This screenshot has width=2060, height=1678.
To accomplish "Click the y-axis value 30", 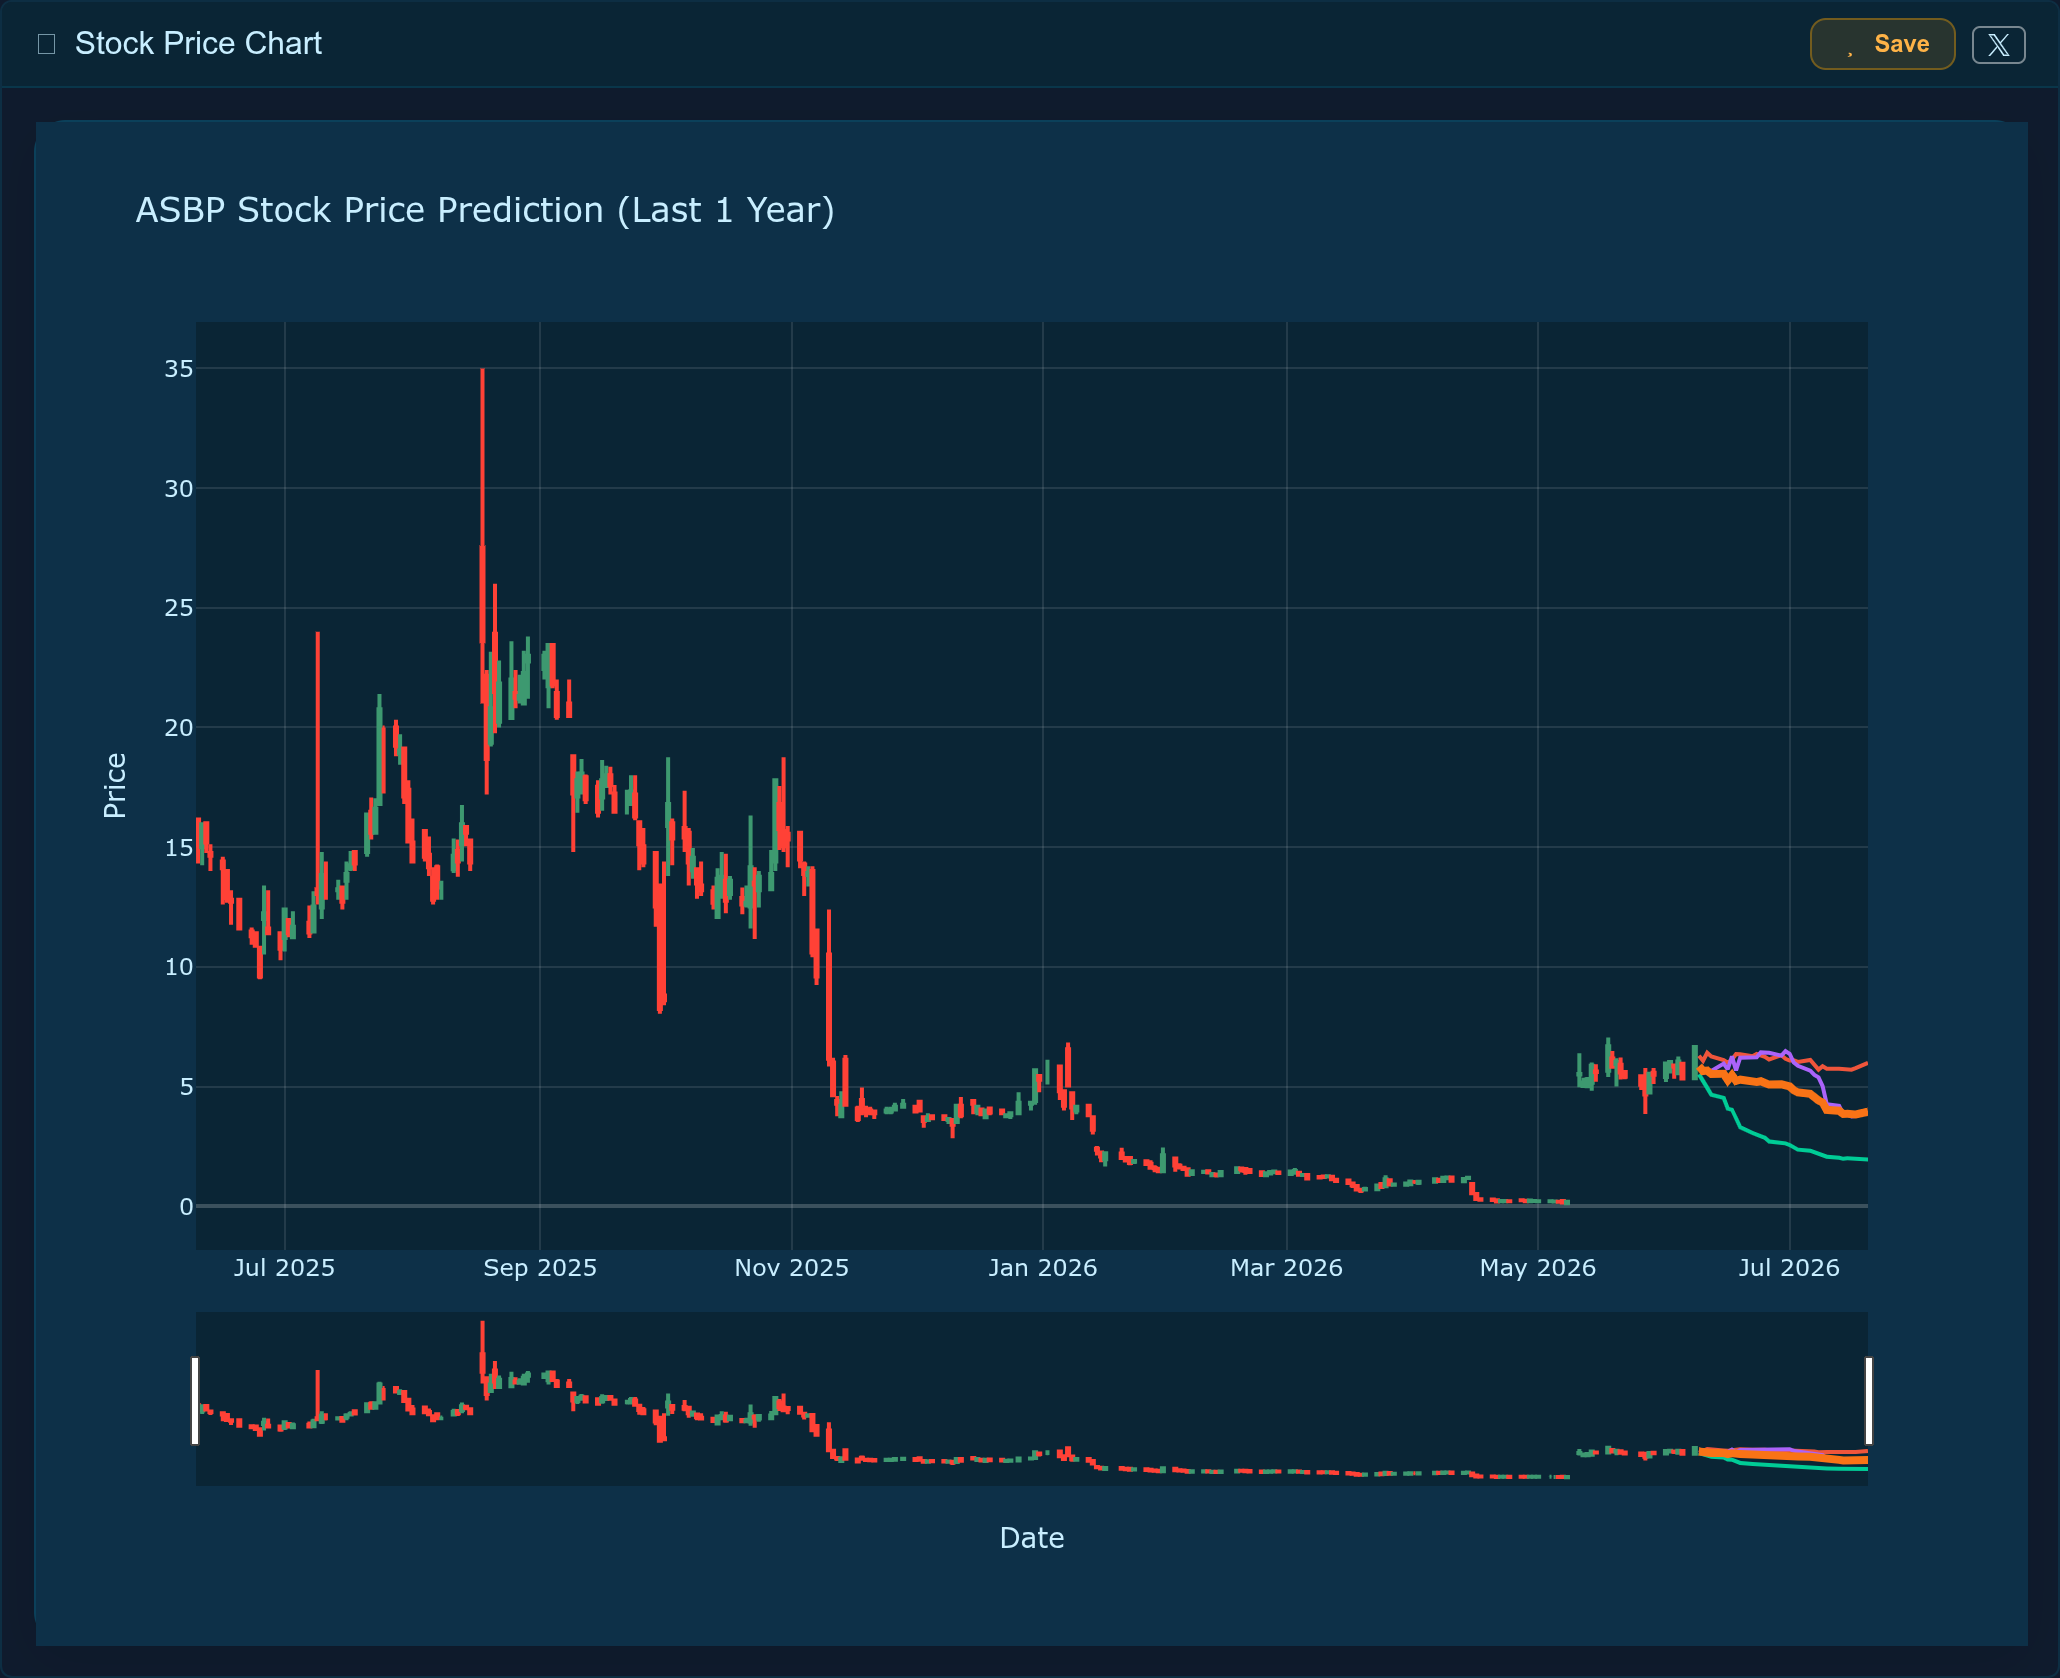I will click(179, 489).
